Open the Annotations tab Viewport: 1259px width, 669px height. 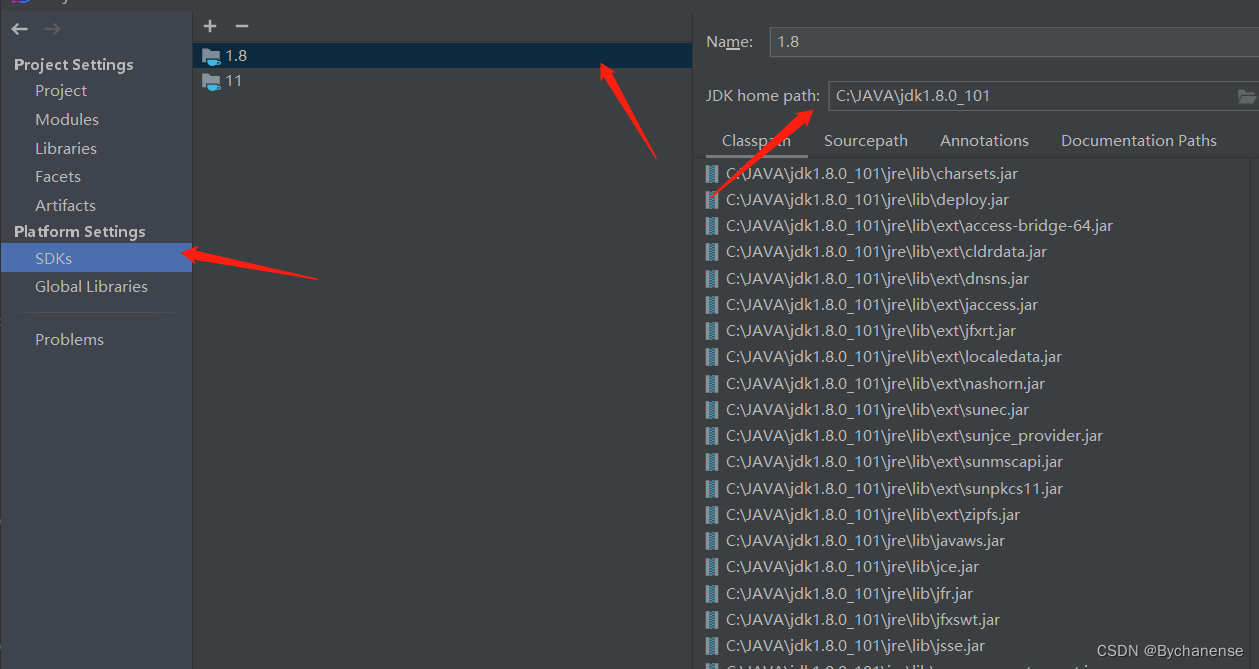click(x=984, y=140)
